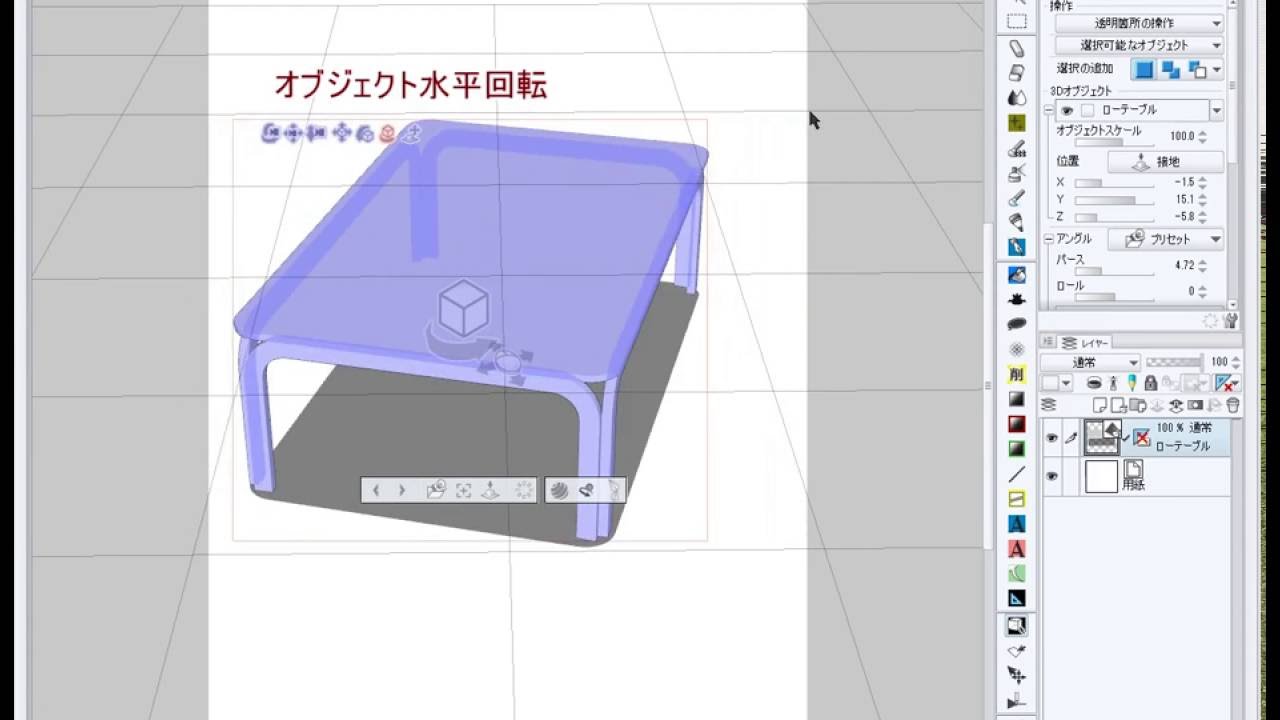Select the blue triangle ruler tool

click(1017, 599)
